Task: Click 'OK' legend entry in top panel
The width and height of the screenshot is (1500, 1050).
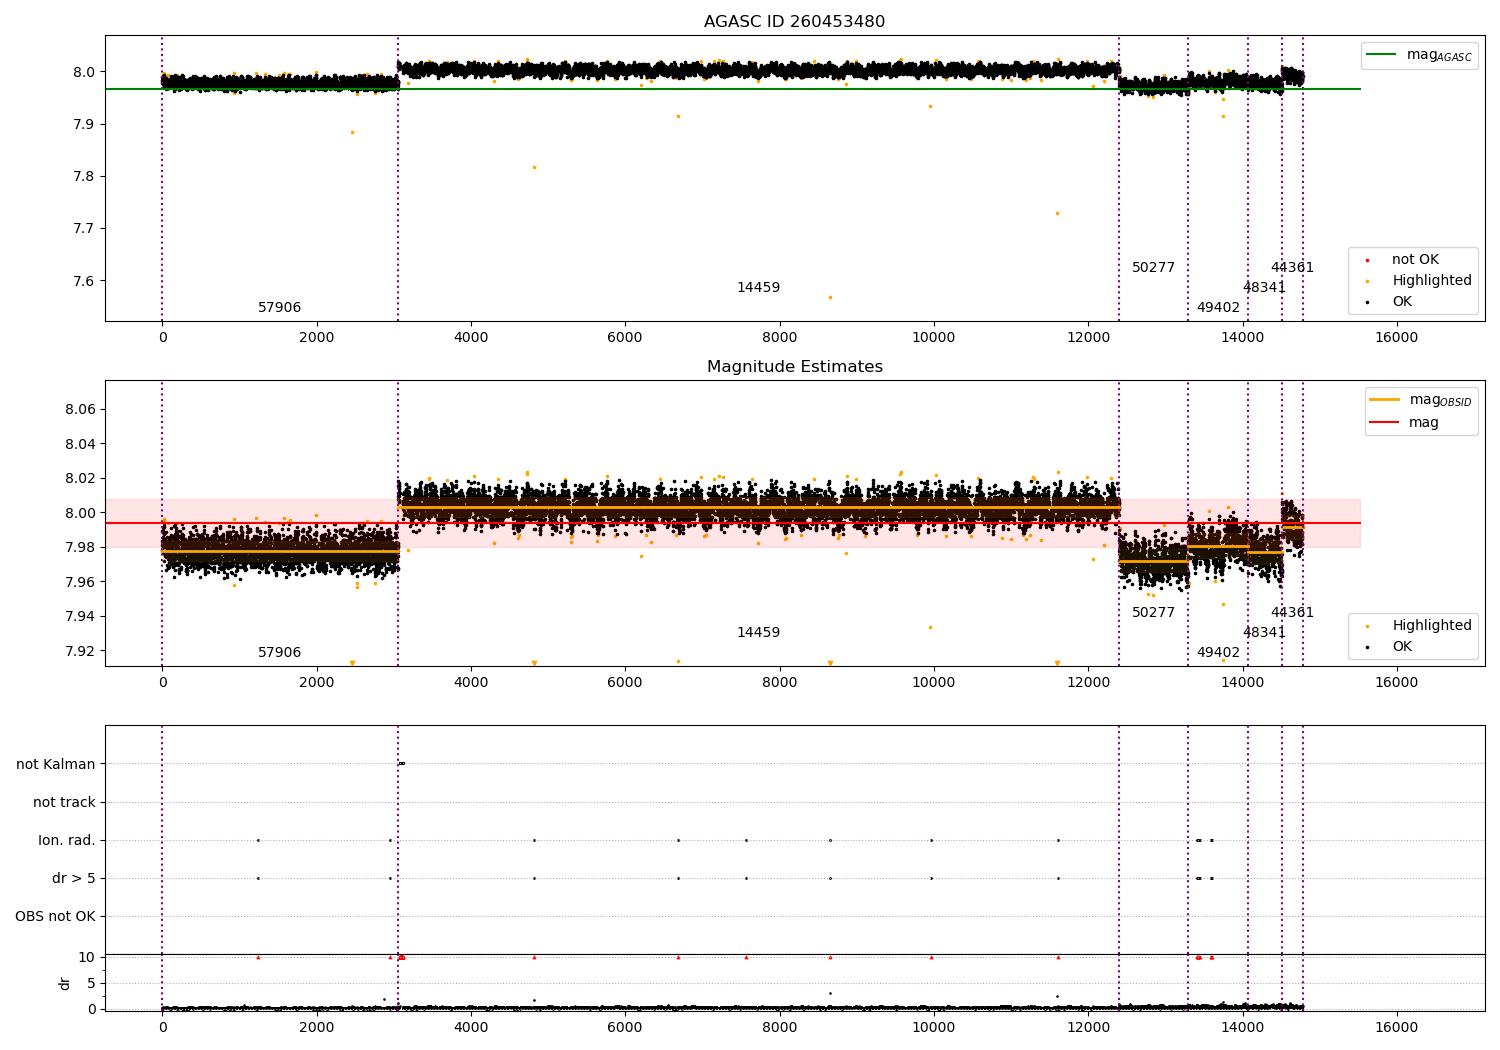Action: 1390,302
